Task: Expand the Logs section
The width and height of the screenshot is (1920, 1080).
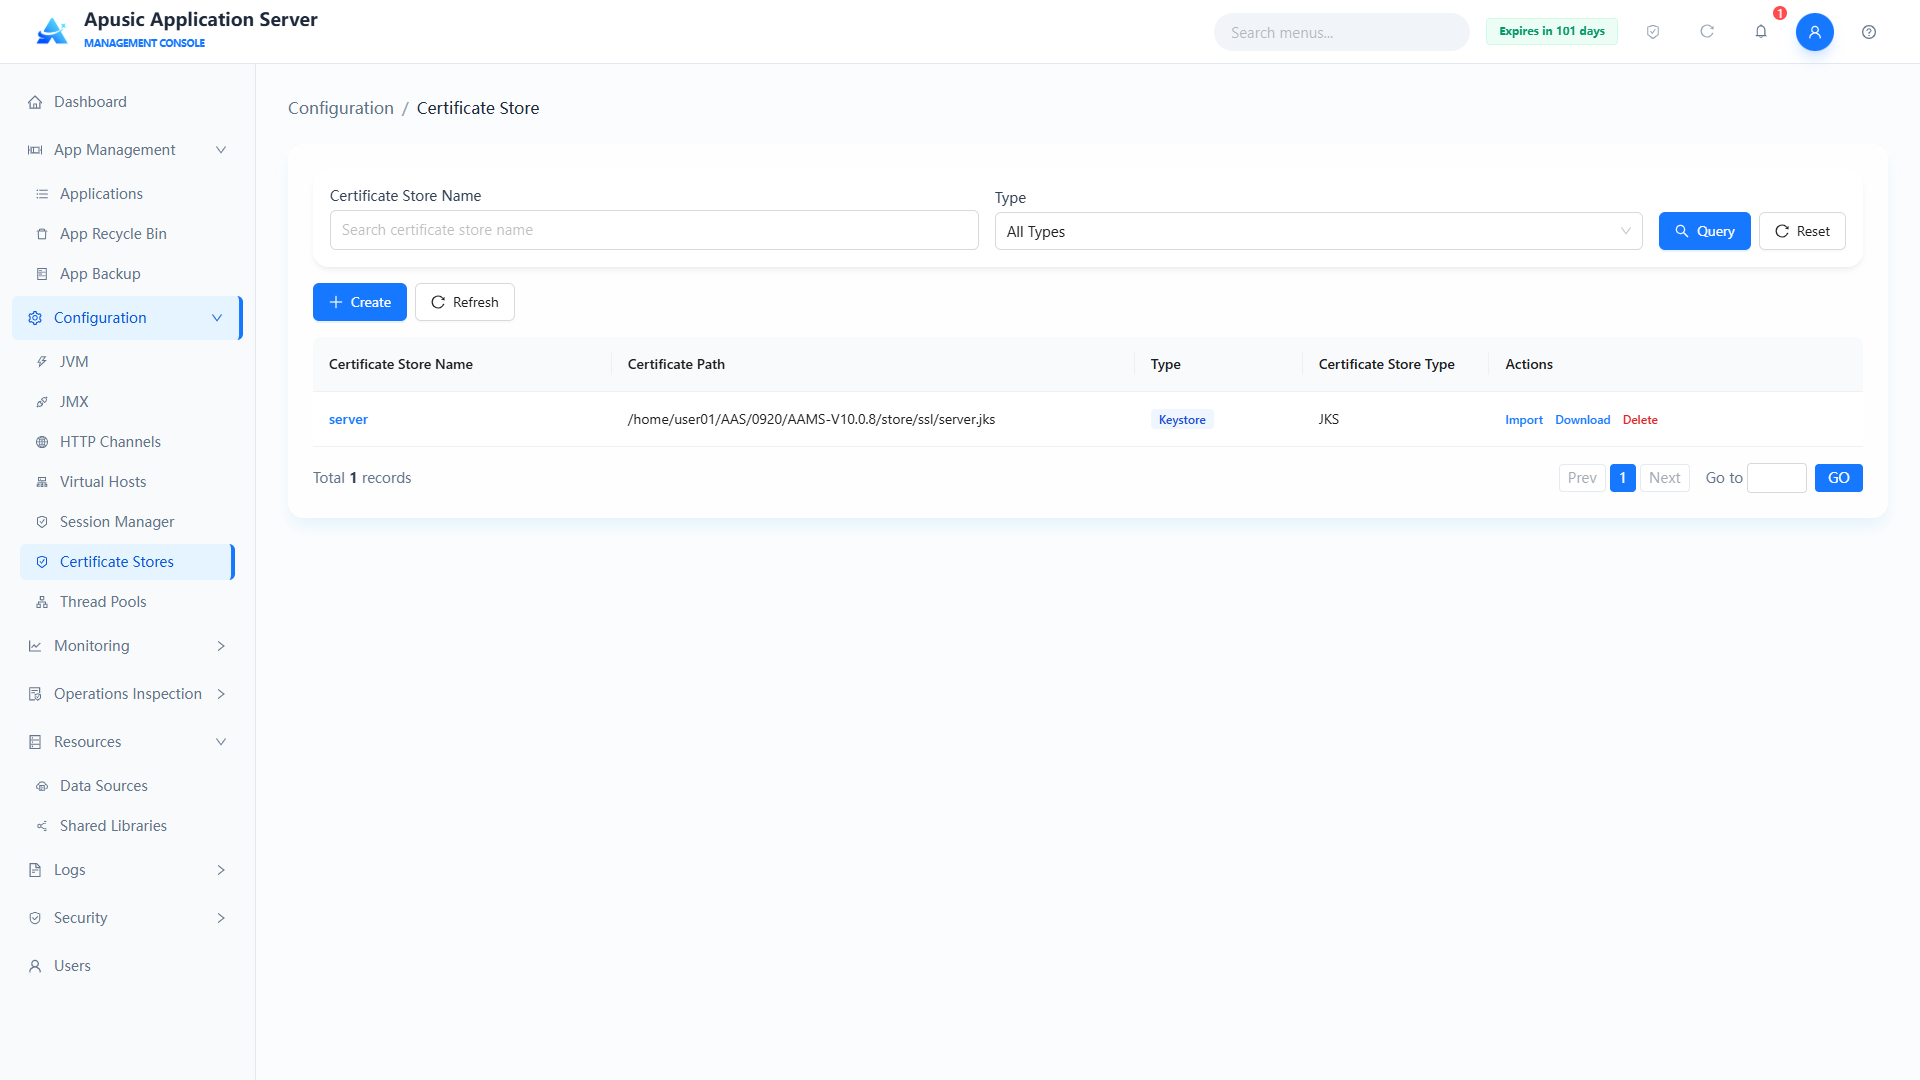Action: (x=221, y=870)
